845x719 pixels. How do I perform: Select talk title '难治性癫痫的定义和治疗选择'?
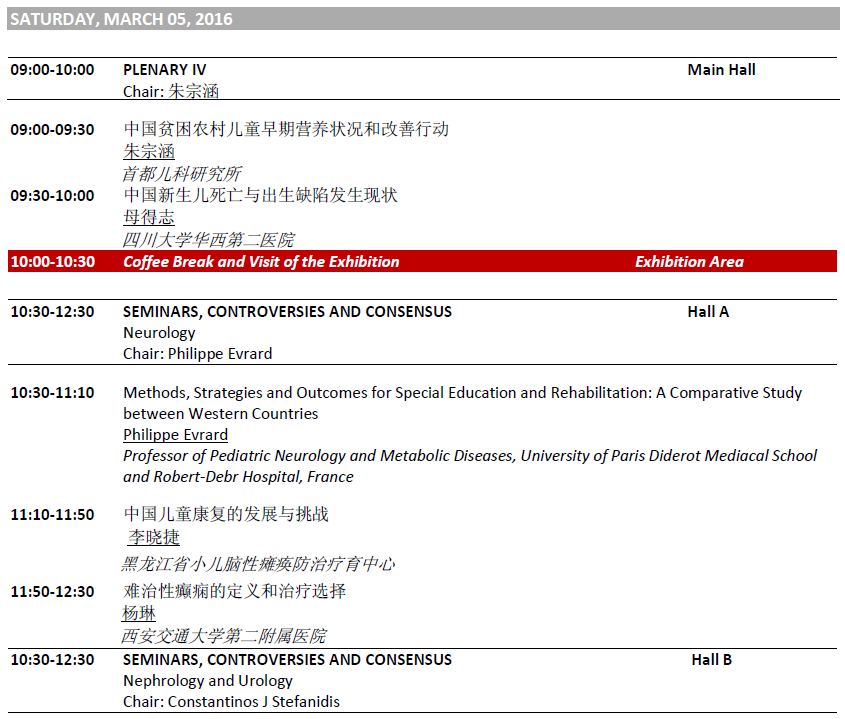tap(234, 591)
